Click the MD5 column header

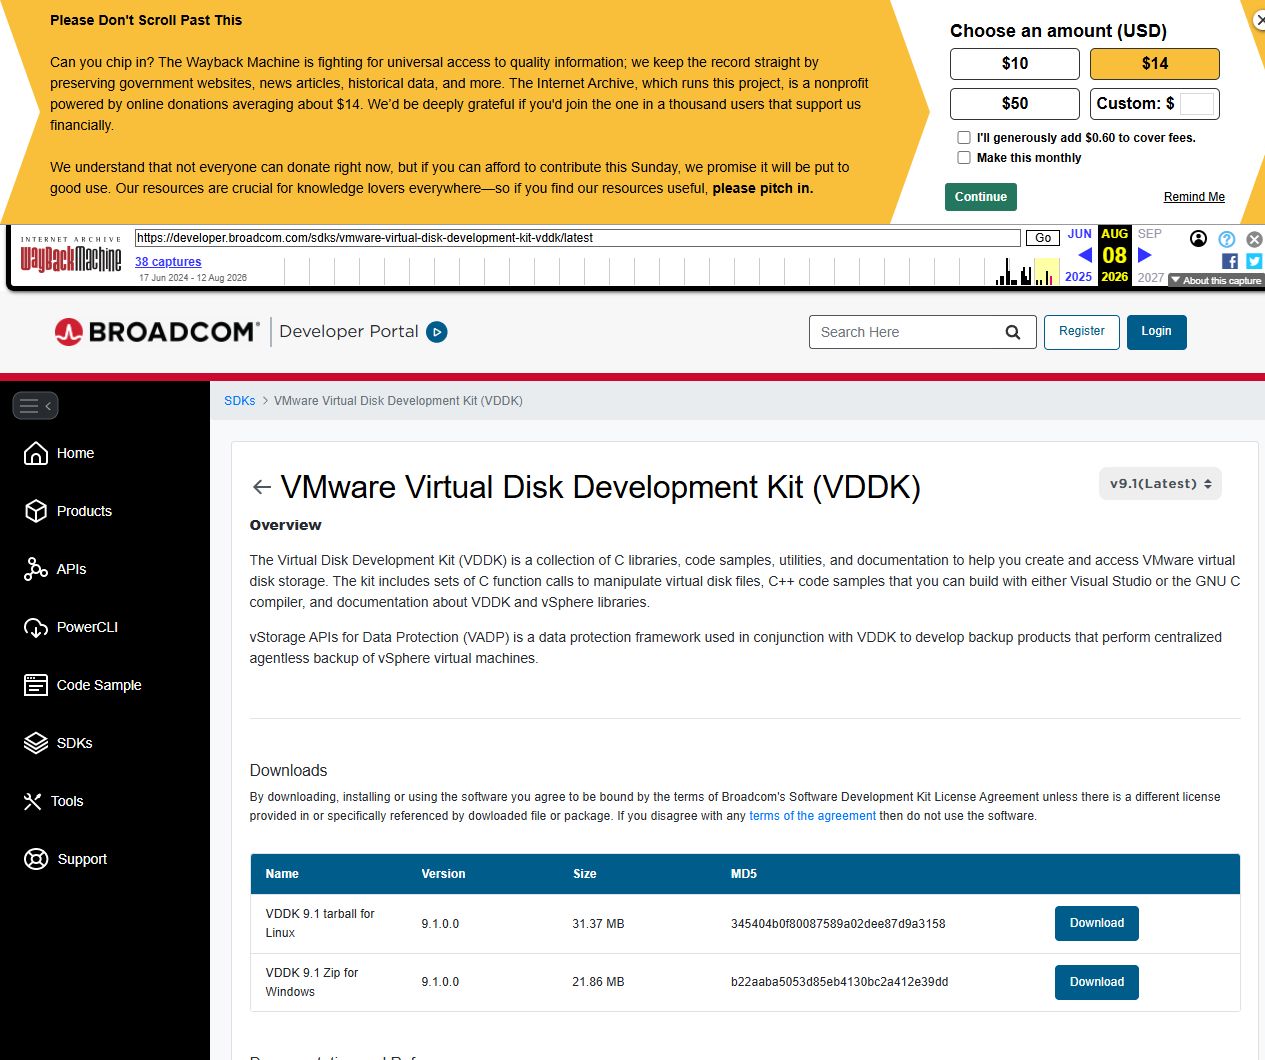pos(744,874)
